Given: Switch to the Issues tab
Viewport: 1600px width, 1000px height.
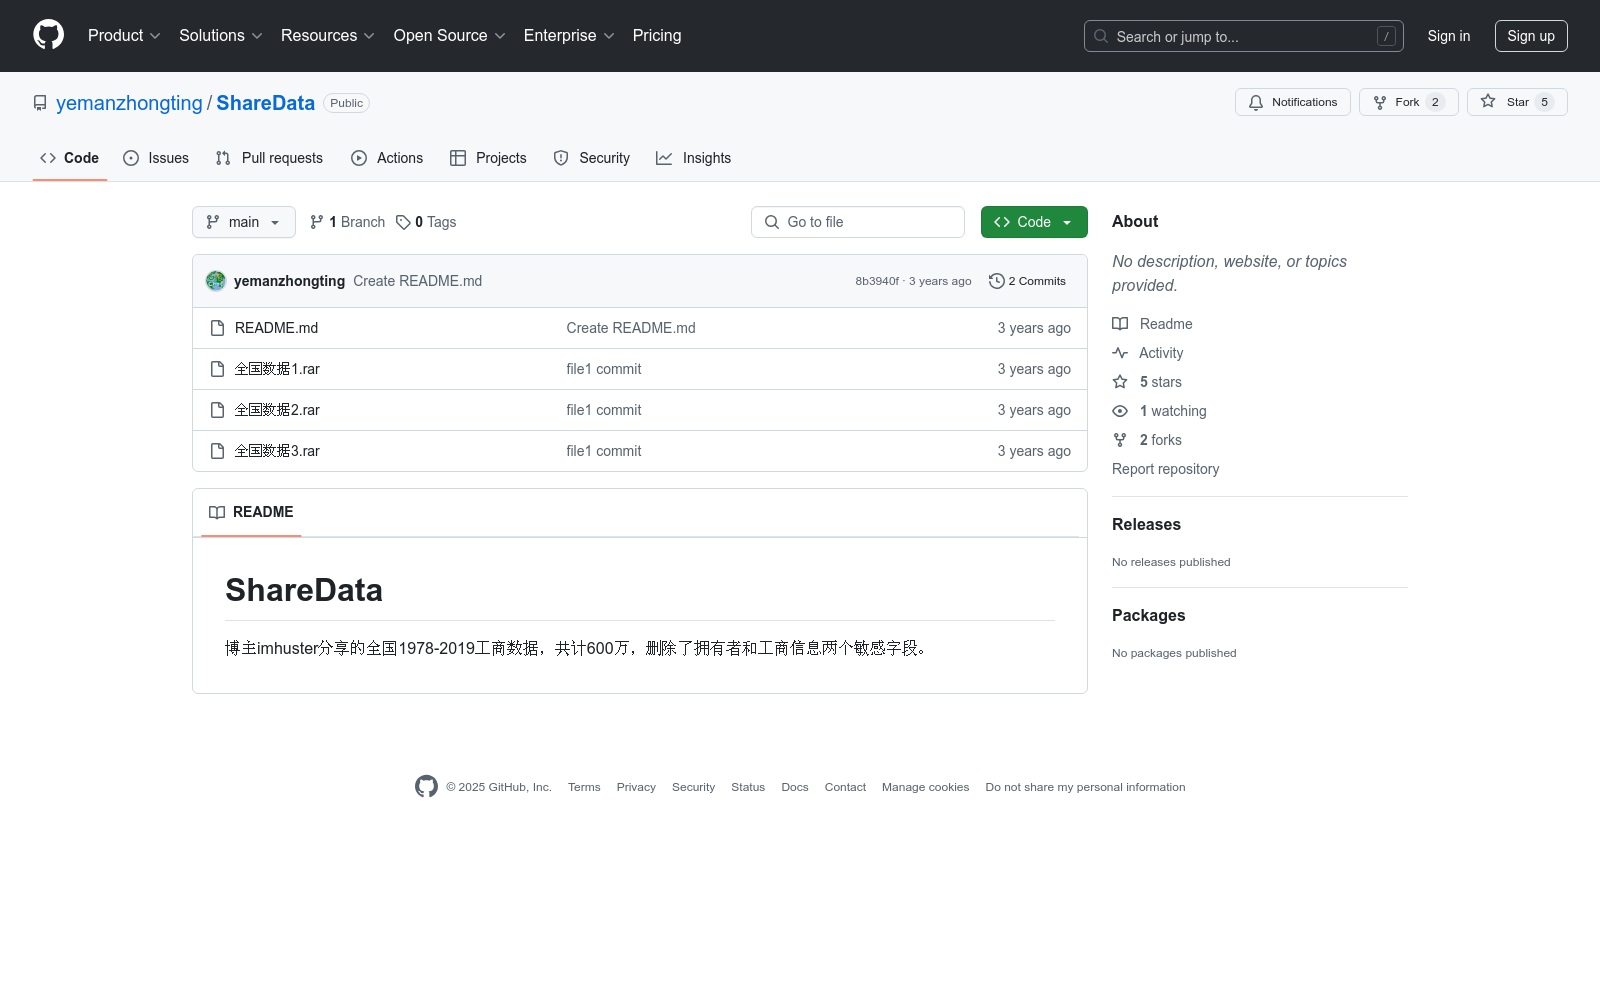Looking at the screenshot, I should 156,158.
